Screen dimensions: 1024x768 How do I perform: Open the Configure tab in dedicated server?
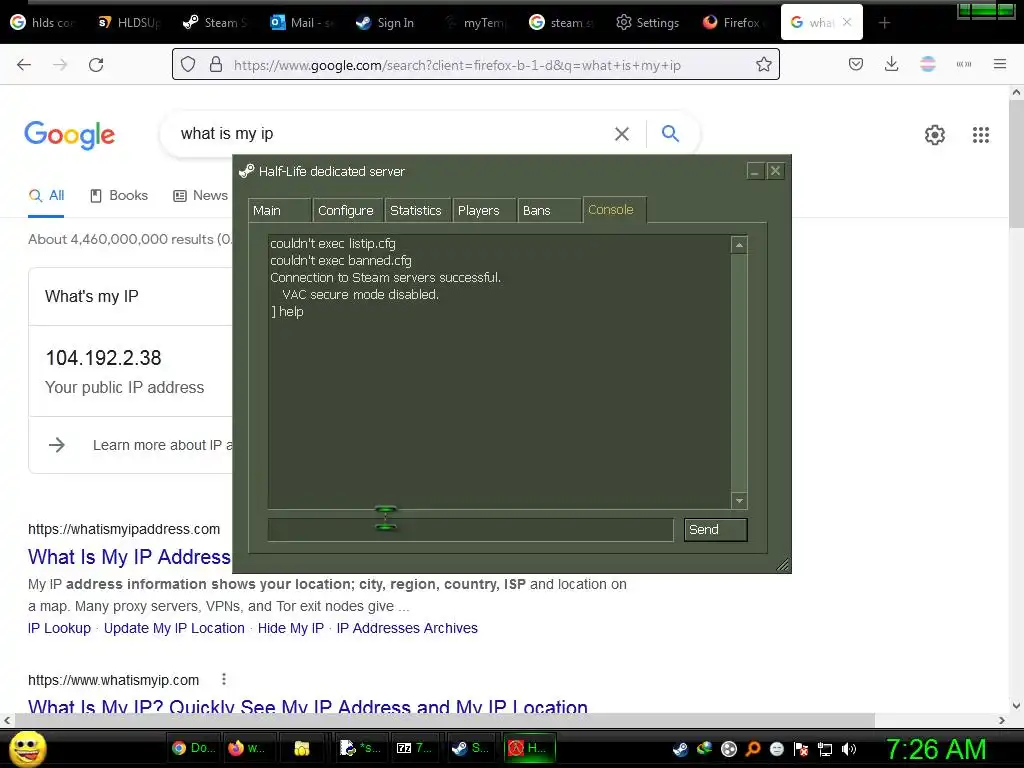pos(347,210)
